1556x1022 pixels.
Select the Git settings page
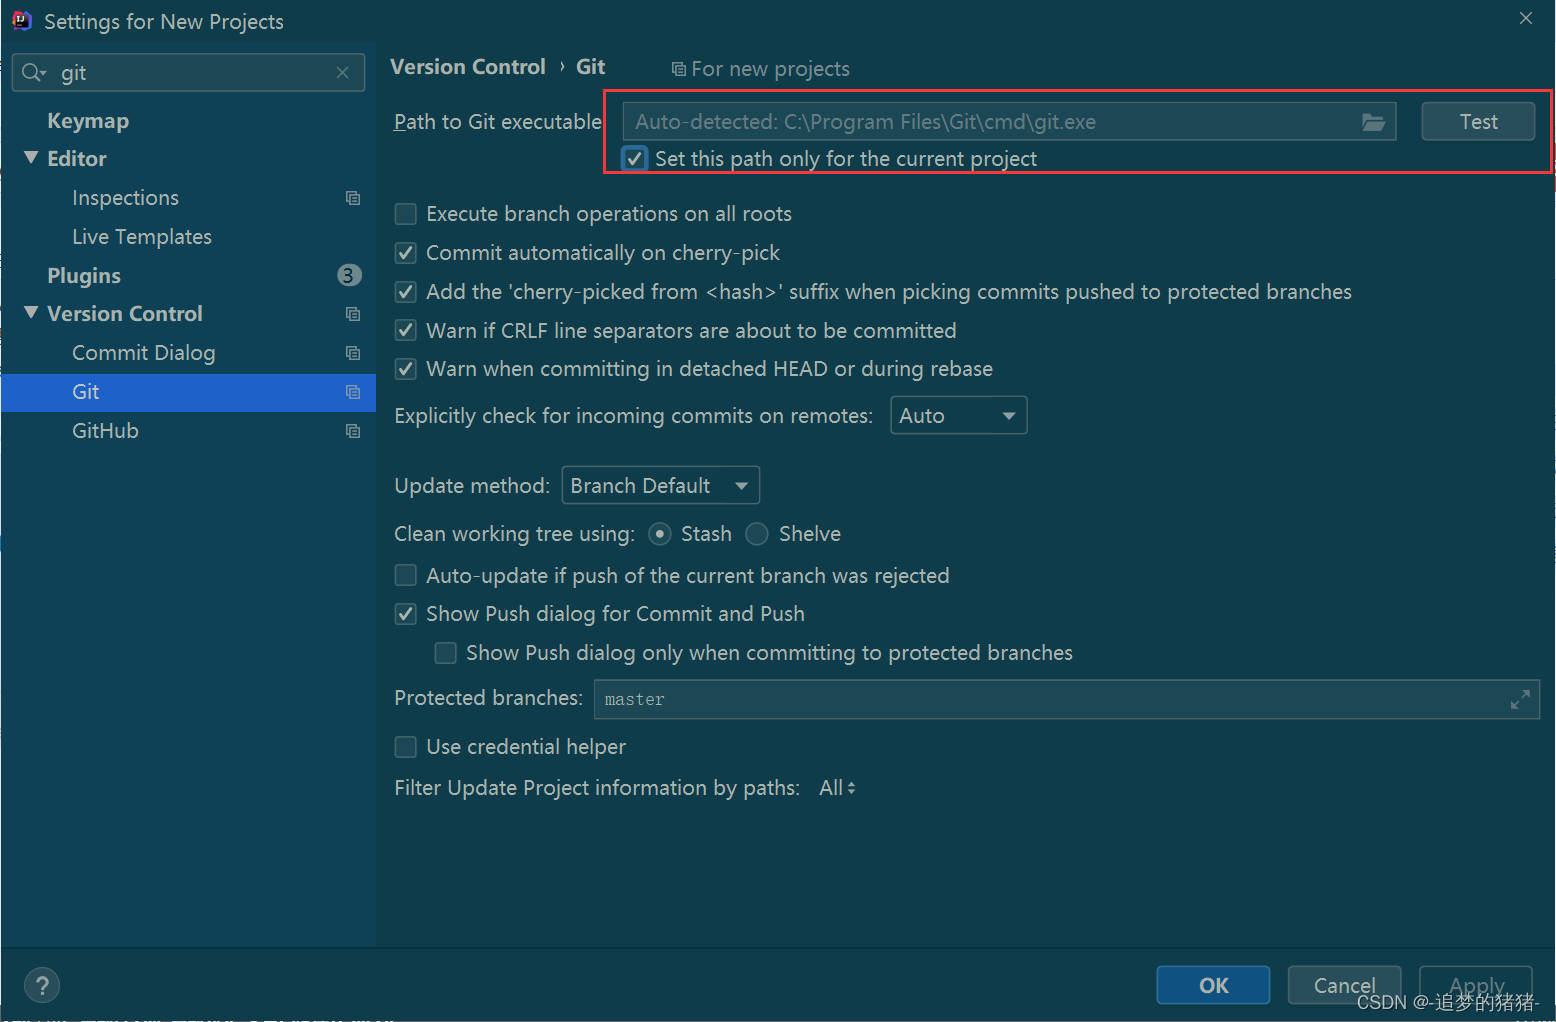[188, 392]
